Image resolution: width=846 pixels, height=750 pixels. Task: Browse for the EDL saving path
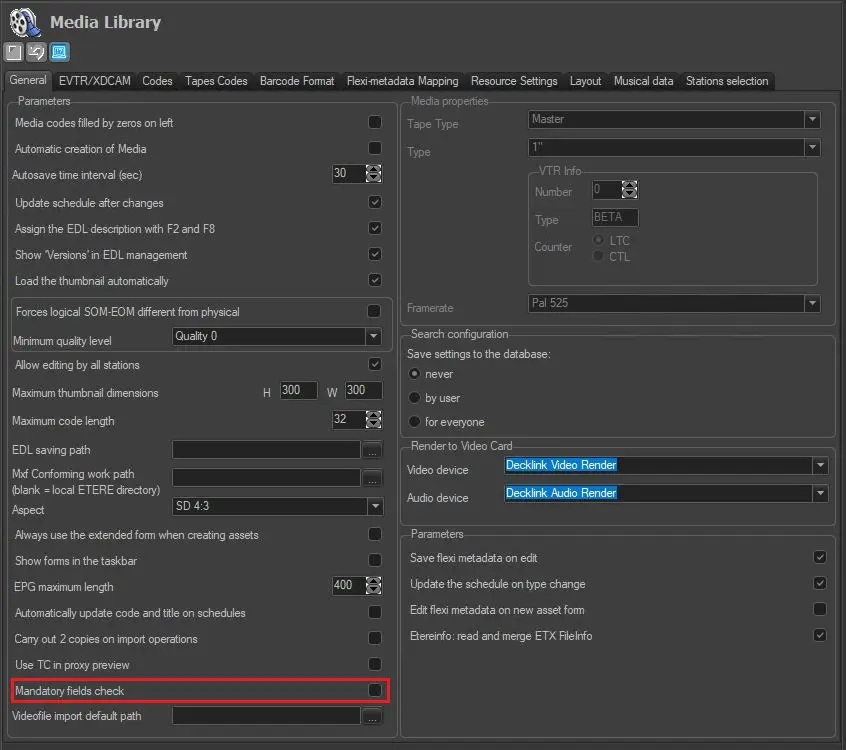(372, 450)
